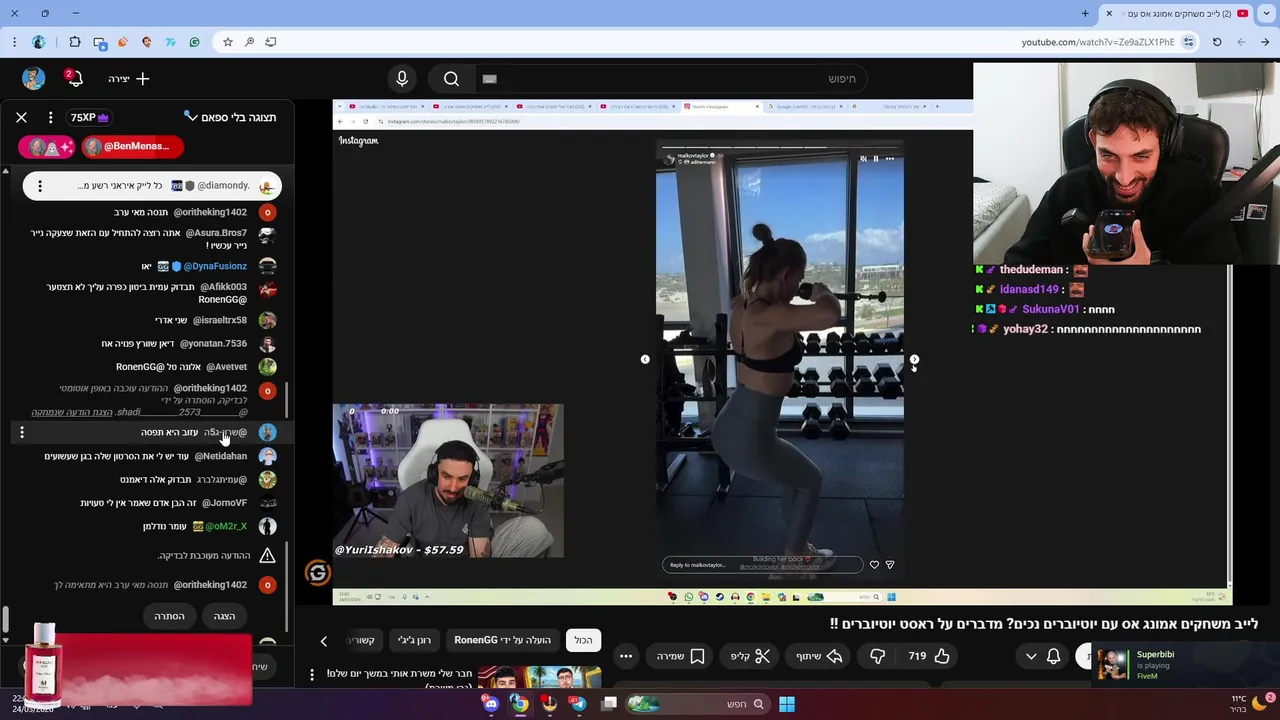Open live chat options three dots

tap(50, 117)
